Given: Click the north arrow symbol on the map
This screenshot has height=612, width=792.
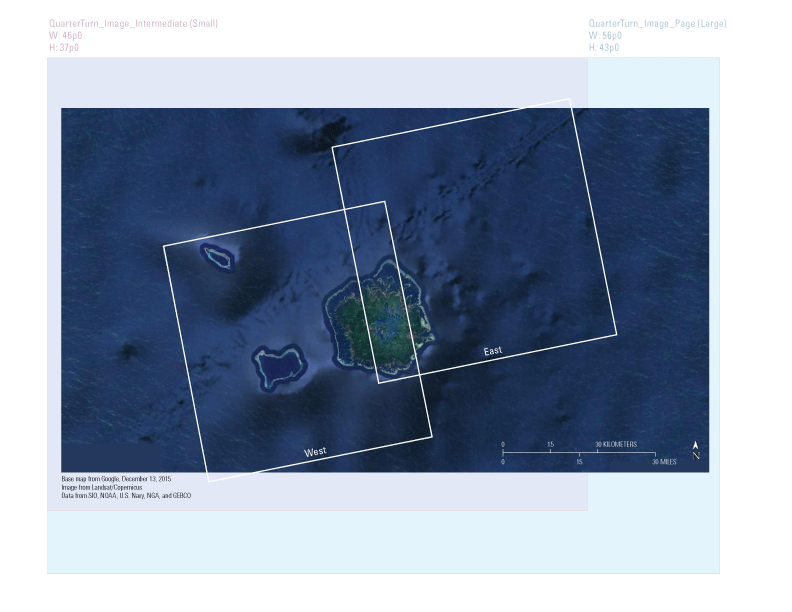Looking at the screenshot, I should [x=696, y=450].
